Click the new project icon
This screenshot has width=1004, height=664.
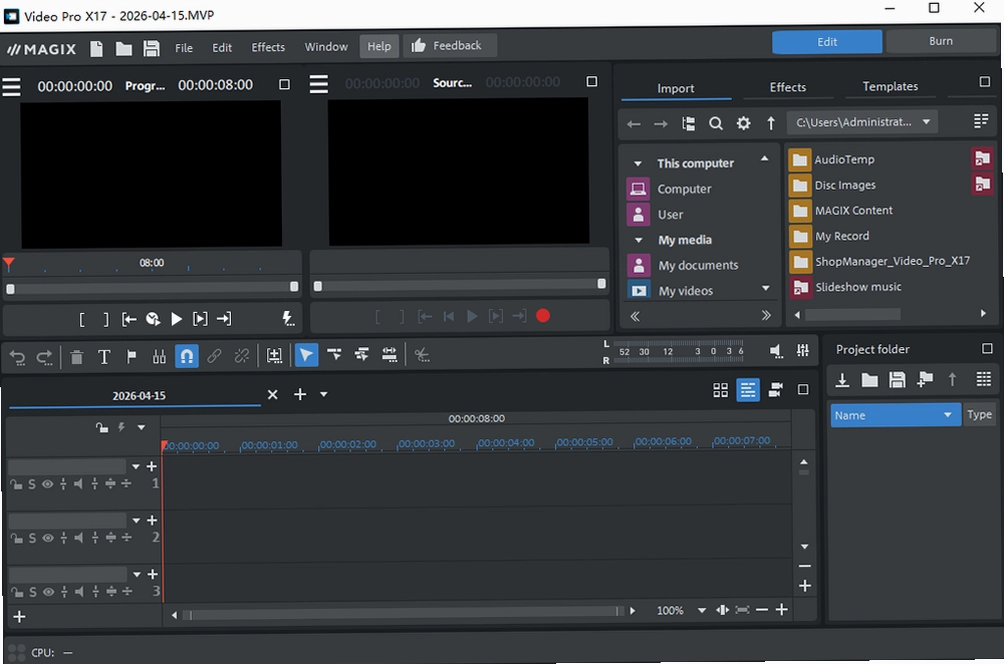point(96,48)
